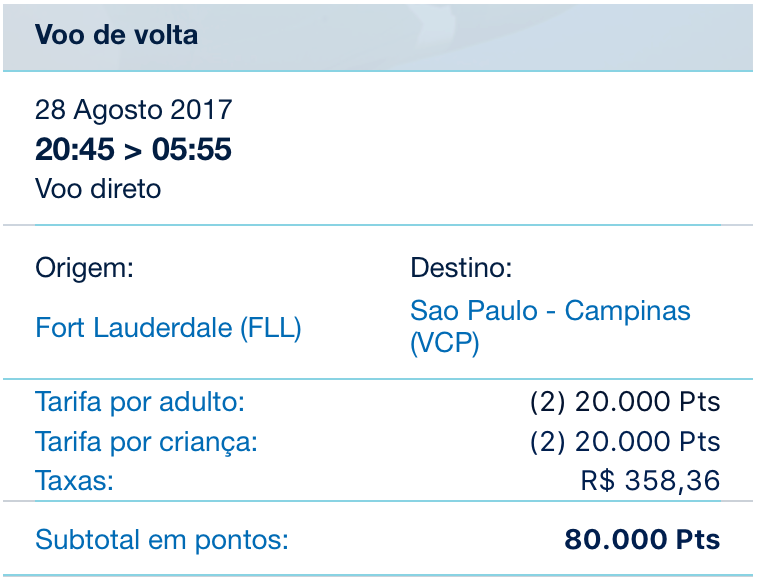Click the (VCP) airport code text
The height and width of the screenshot is (584, 759).
coord(445,344)
